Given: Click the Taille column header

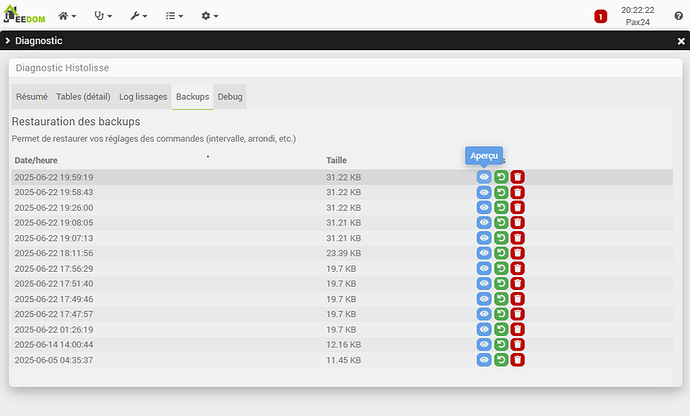Looking at the screenshot, I should point(336,161).
